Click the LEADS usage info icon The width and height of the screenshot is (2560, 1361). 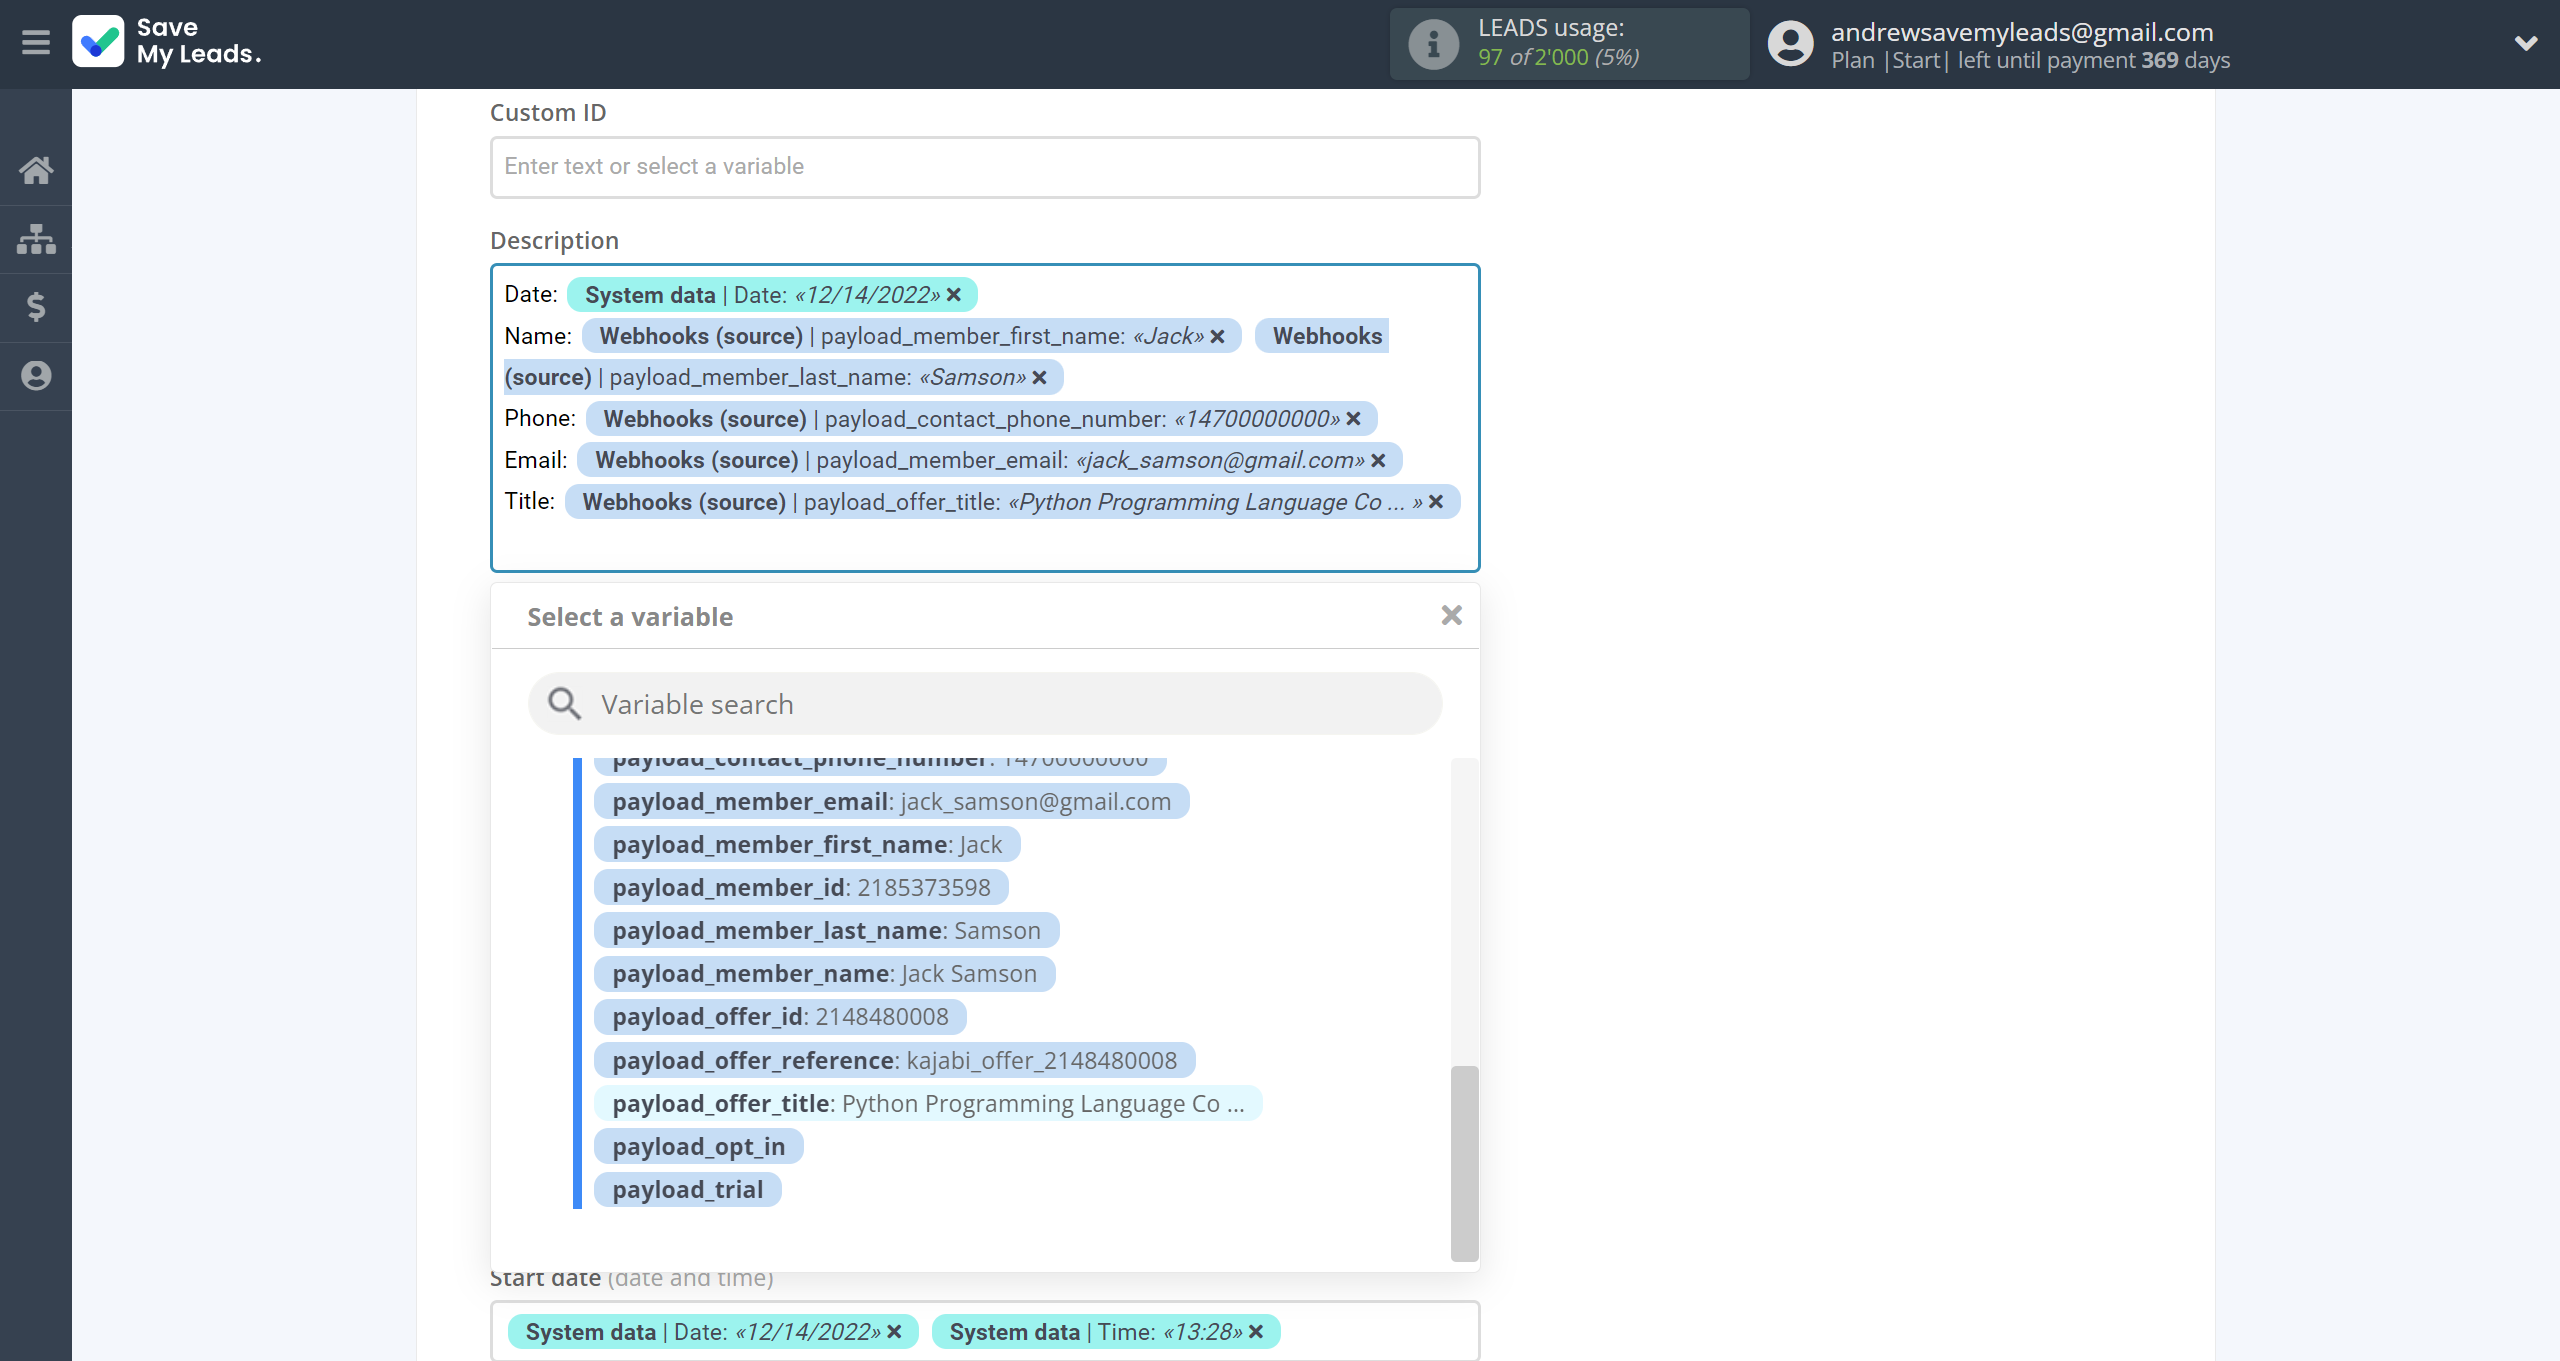1433,44
